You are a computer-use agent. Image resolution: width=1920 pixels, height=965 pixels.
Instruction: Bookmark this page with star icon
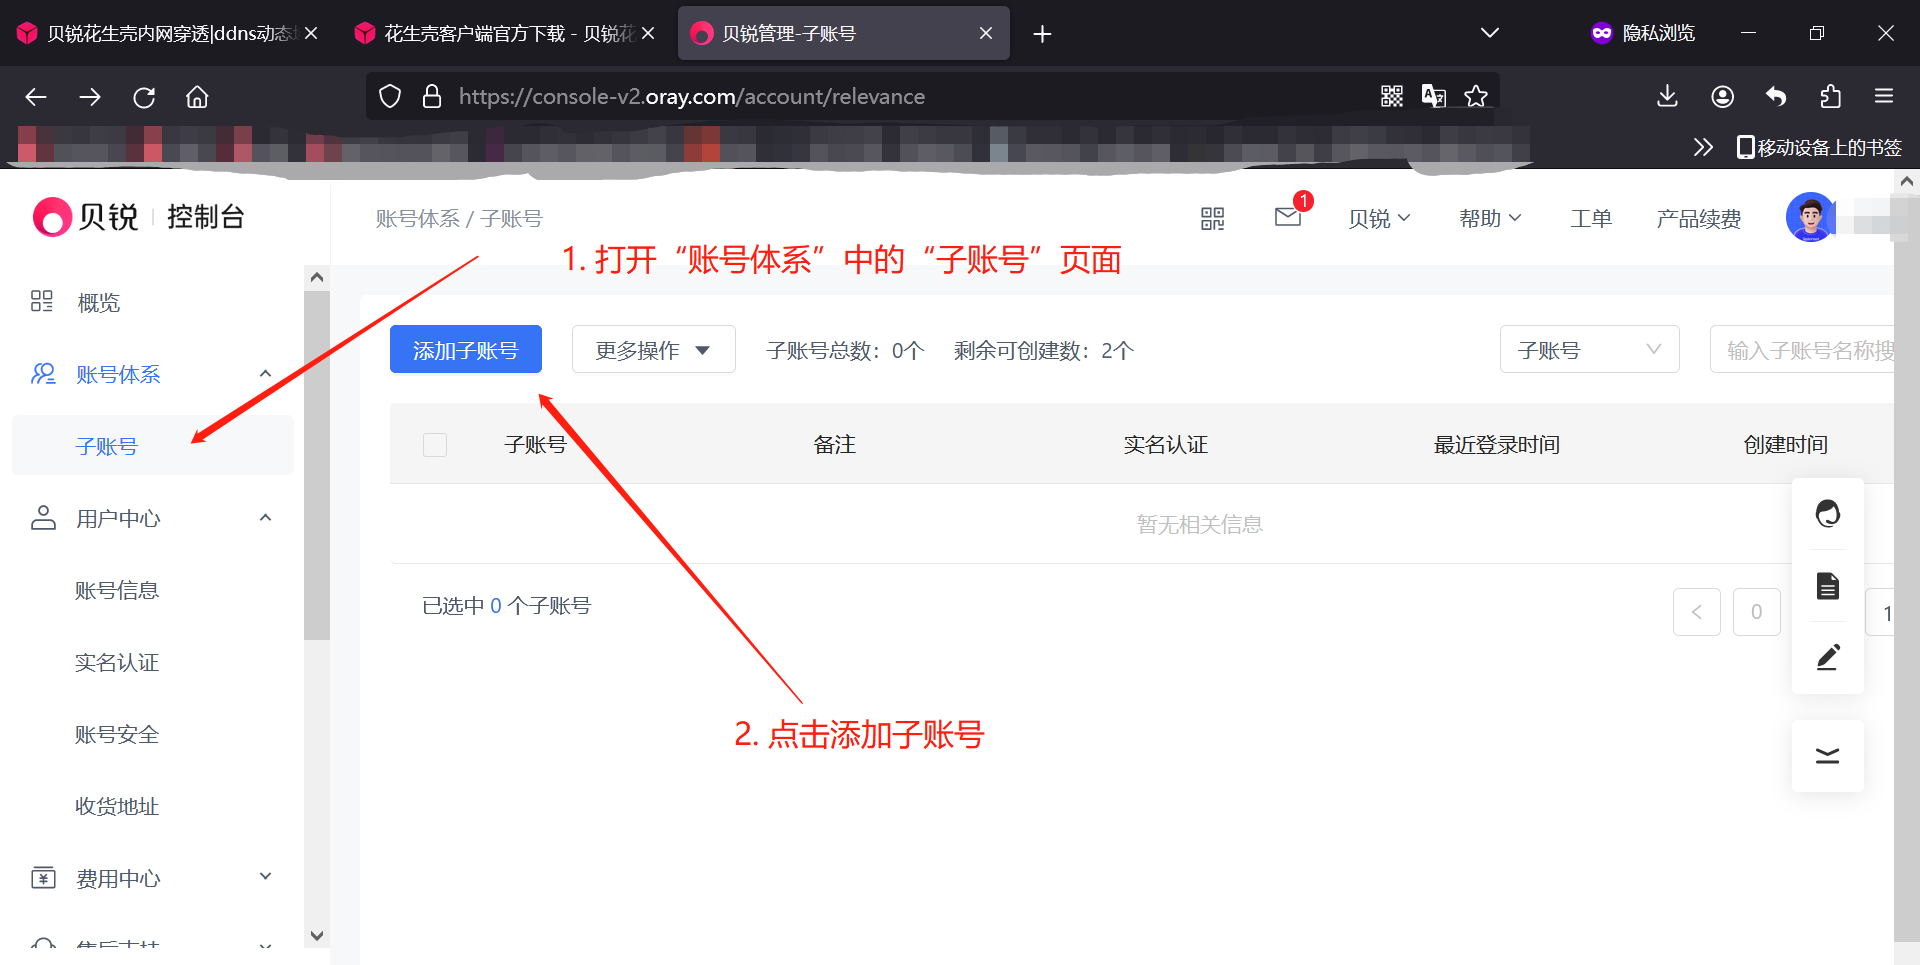(x=1476, y=96)
